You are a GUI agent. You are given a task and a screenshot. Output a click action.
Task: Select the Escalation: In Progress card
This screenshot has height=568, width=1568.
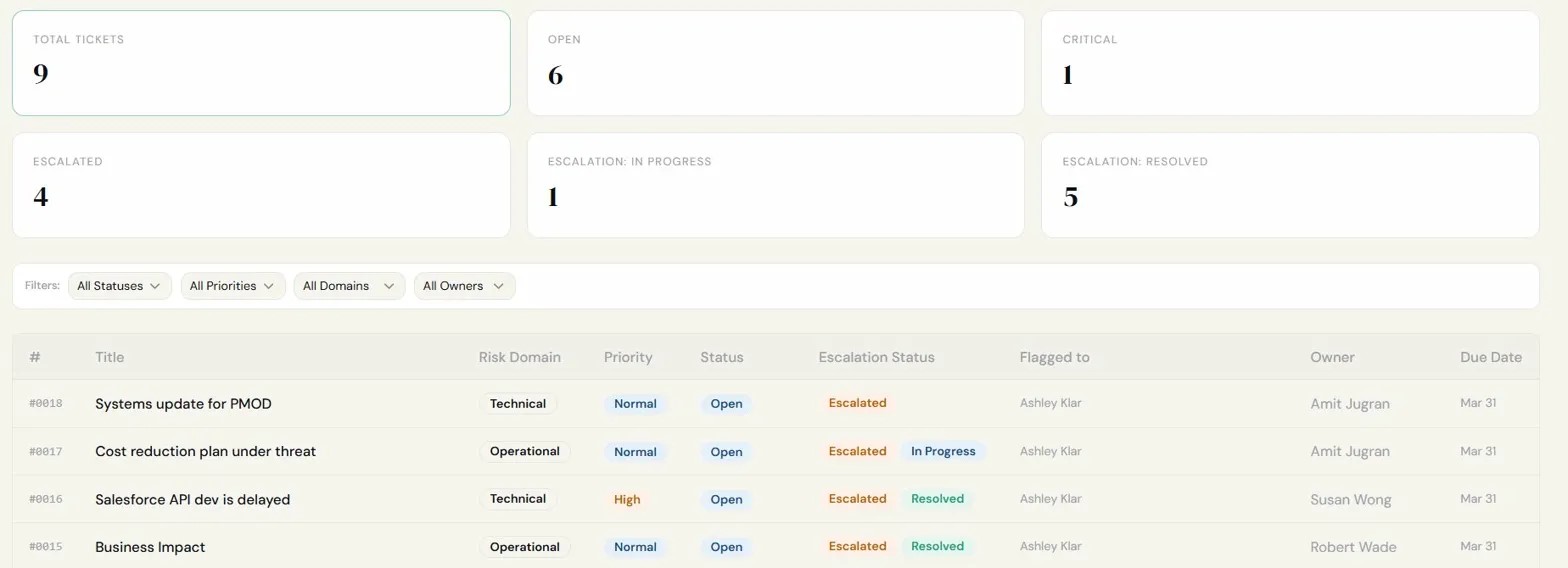click(x=776, y=185)
